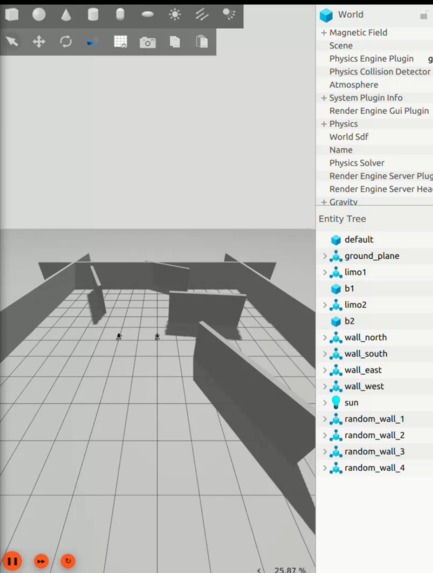
Task: Click the Physics Solver row
Action: [x=375, y=163]
